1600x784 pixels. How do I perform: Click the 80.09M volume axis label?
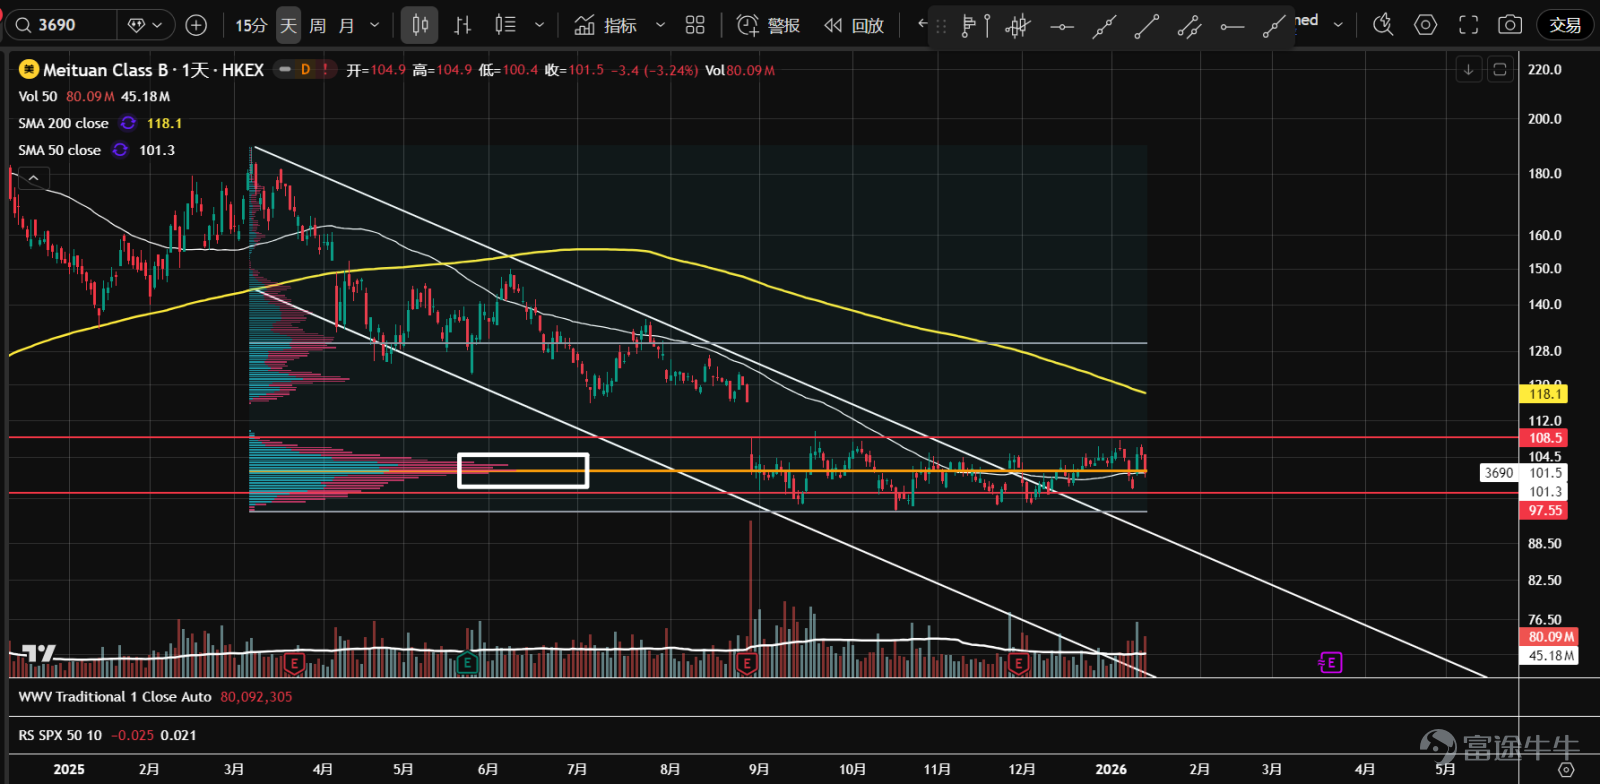click(1551, 637)
